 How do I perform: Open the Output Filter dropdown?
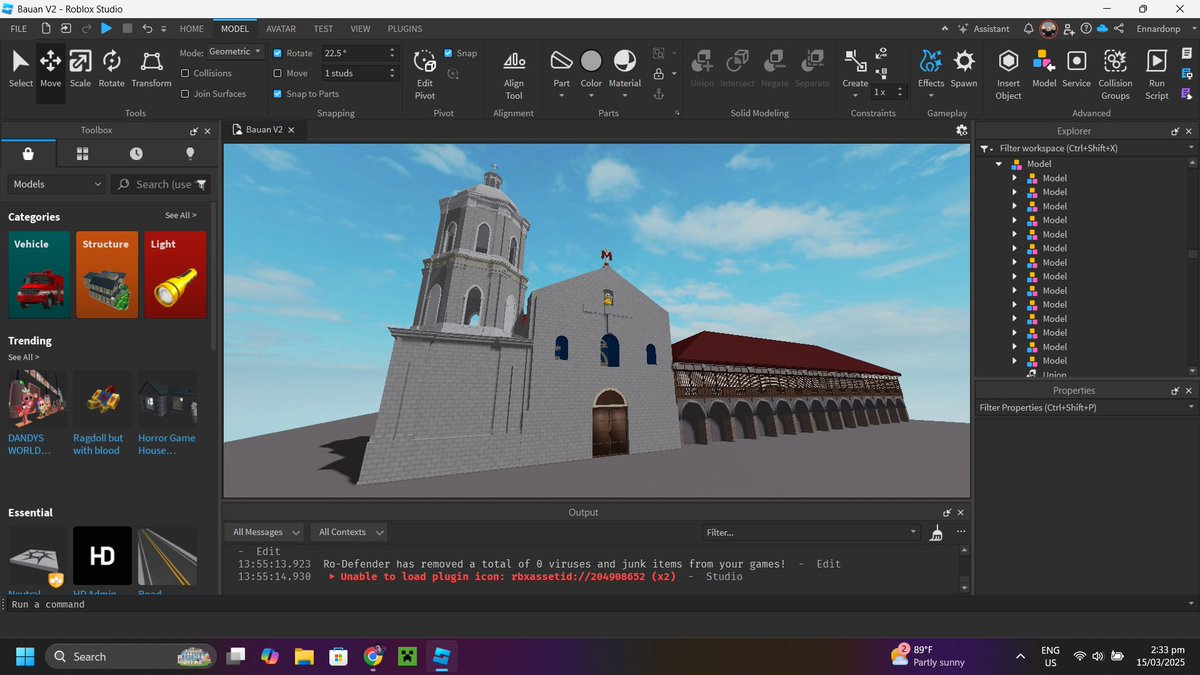point(811,532)
